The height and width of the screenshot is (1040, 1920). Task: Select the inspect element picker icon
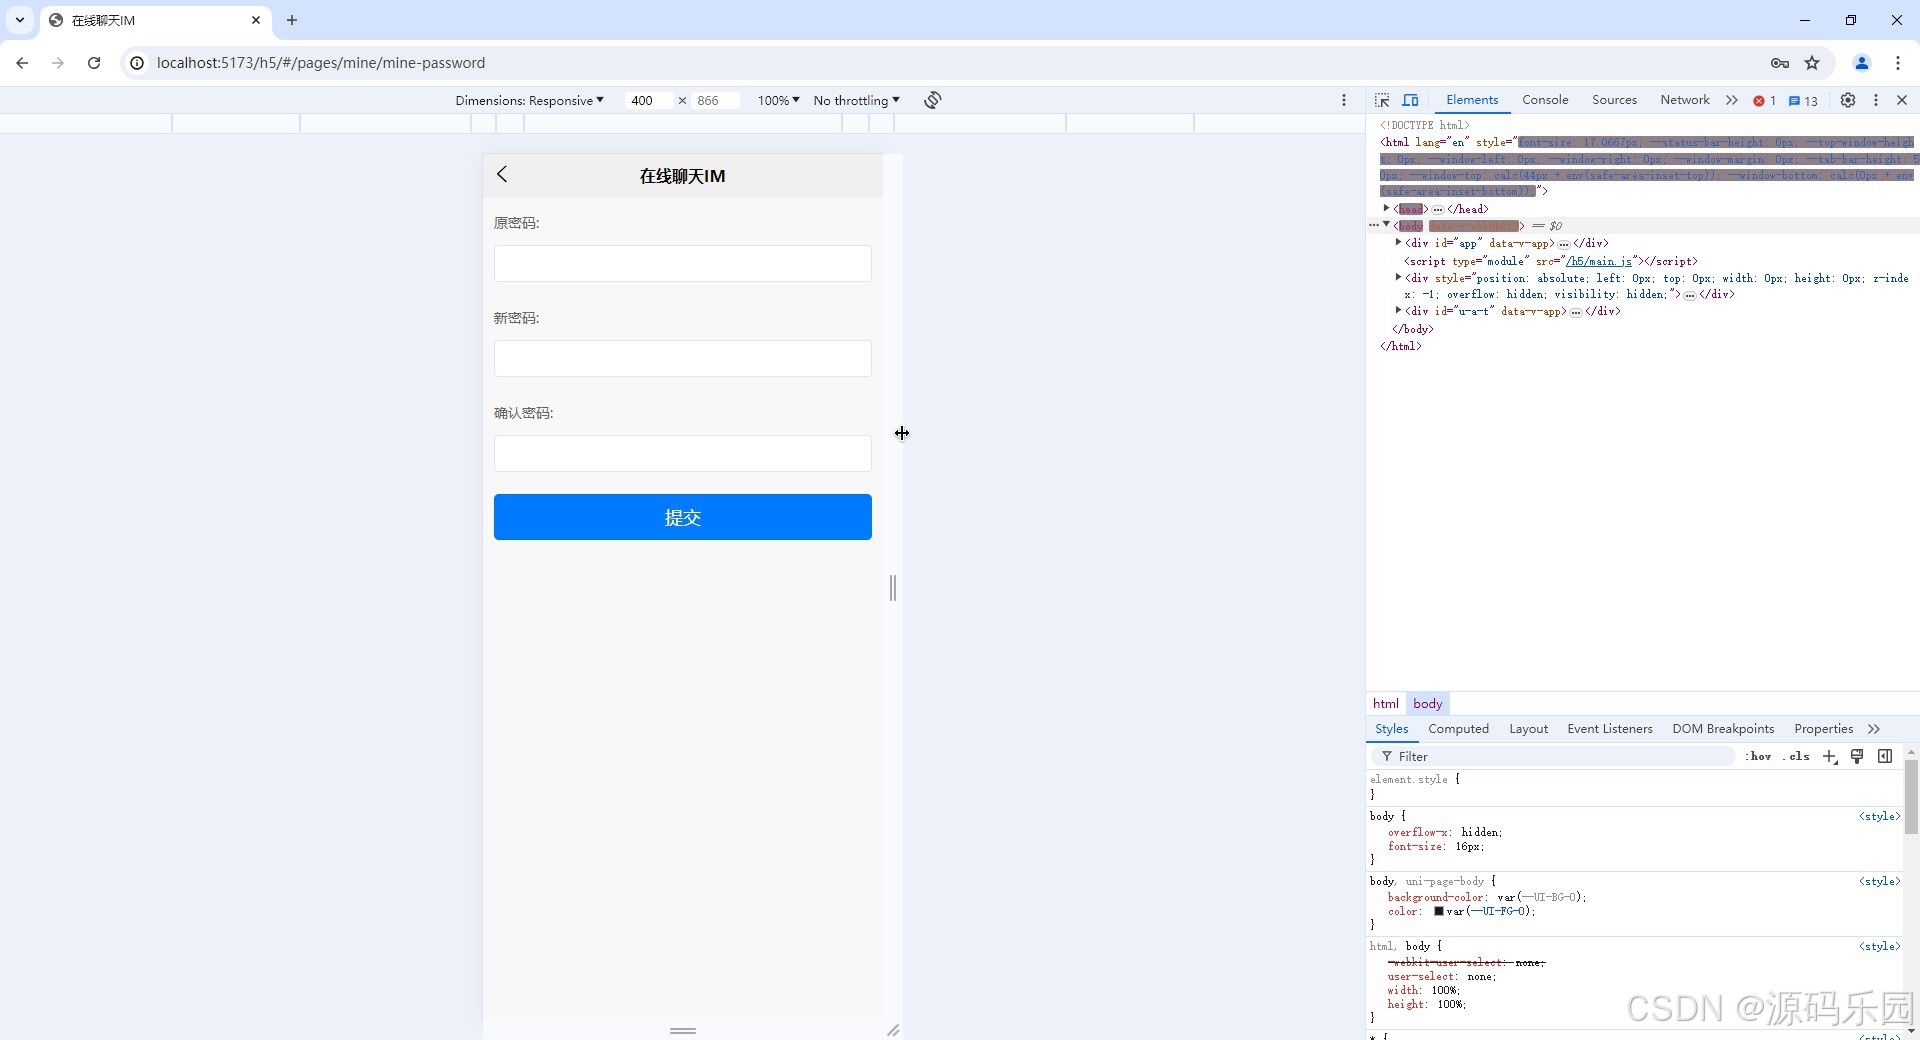point(1381,100)
